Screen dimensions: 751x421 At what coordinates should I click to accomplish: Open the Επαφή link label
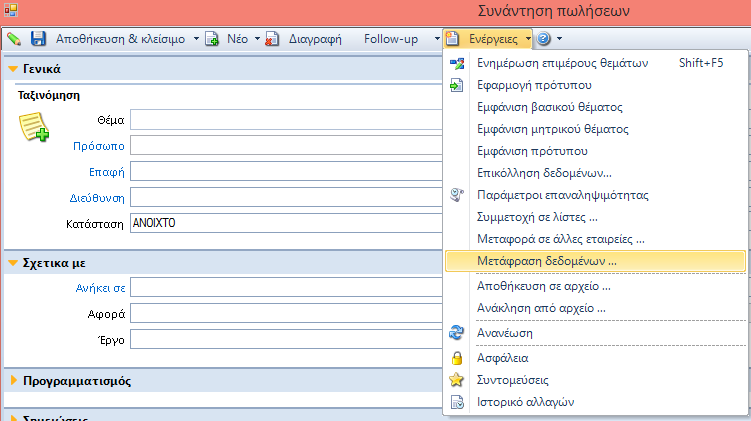pyautogui.click(x=107, y=172)
